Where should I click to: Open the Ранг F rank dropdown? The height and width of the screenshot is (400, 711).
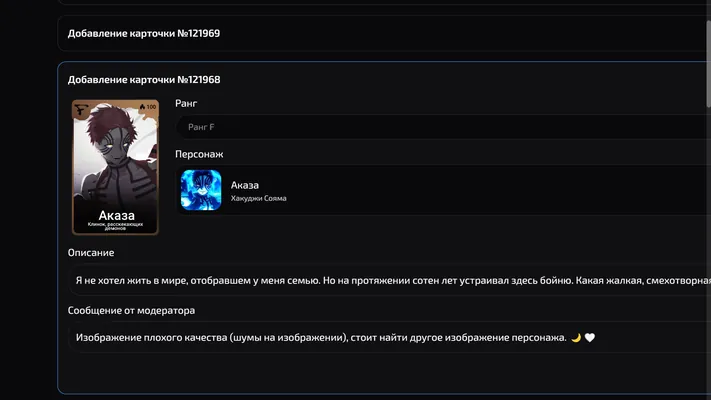[x=443, y=127]
